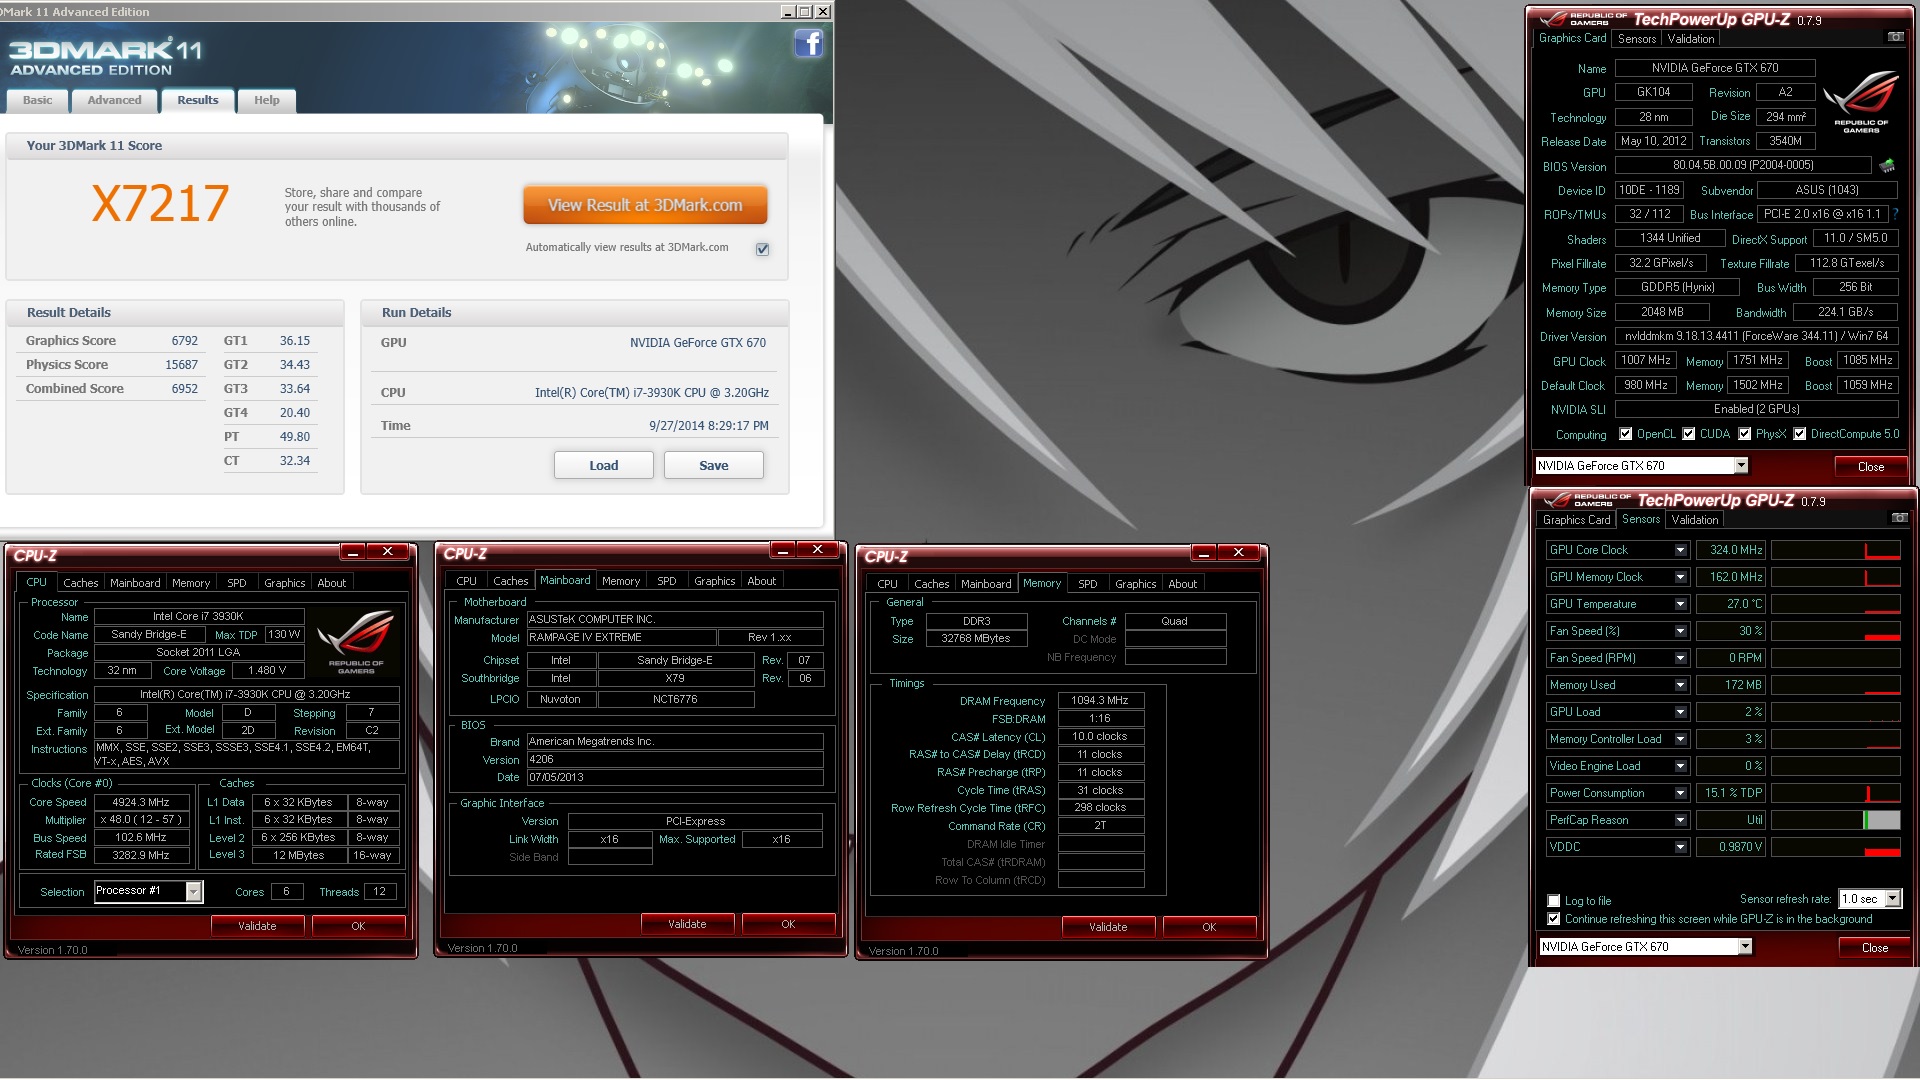
Task: Click Close in GPU-Z Sensors window
Action: click(x=1875, y=948)
